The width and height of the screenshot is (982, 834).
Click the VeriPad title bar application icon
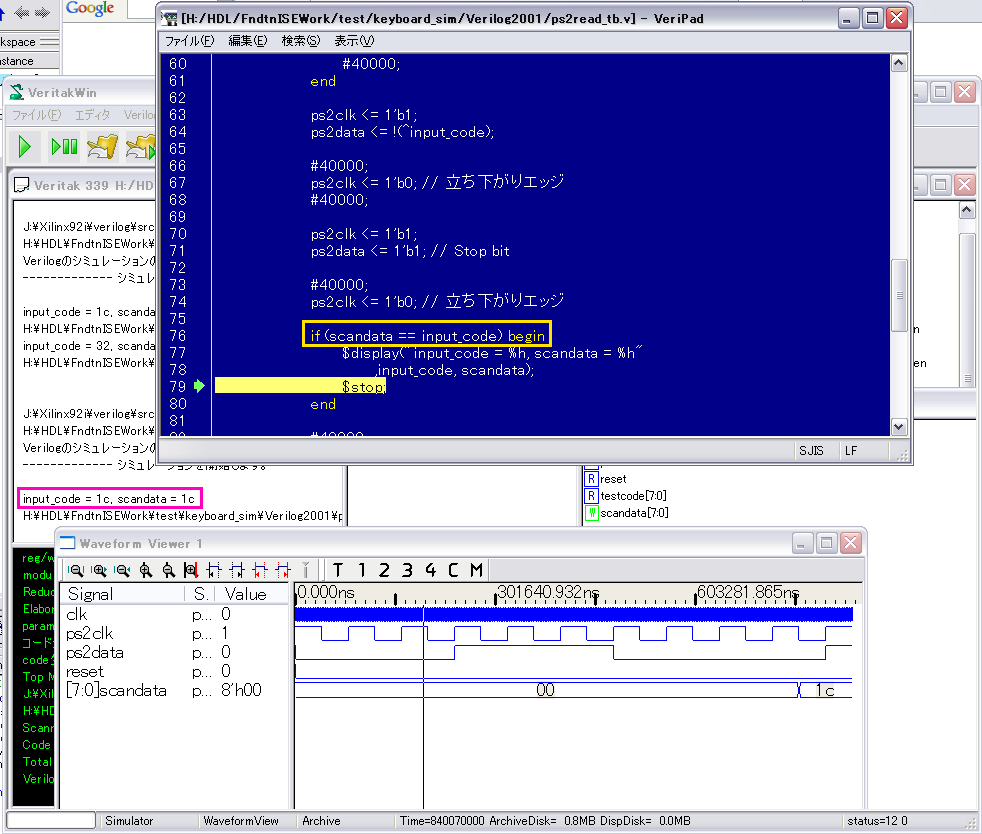[170, 18]
